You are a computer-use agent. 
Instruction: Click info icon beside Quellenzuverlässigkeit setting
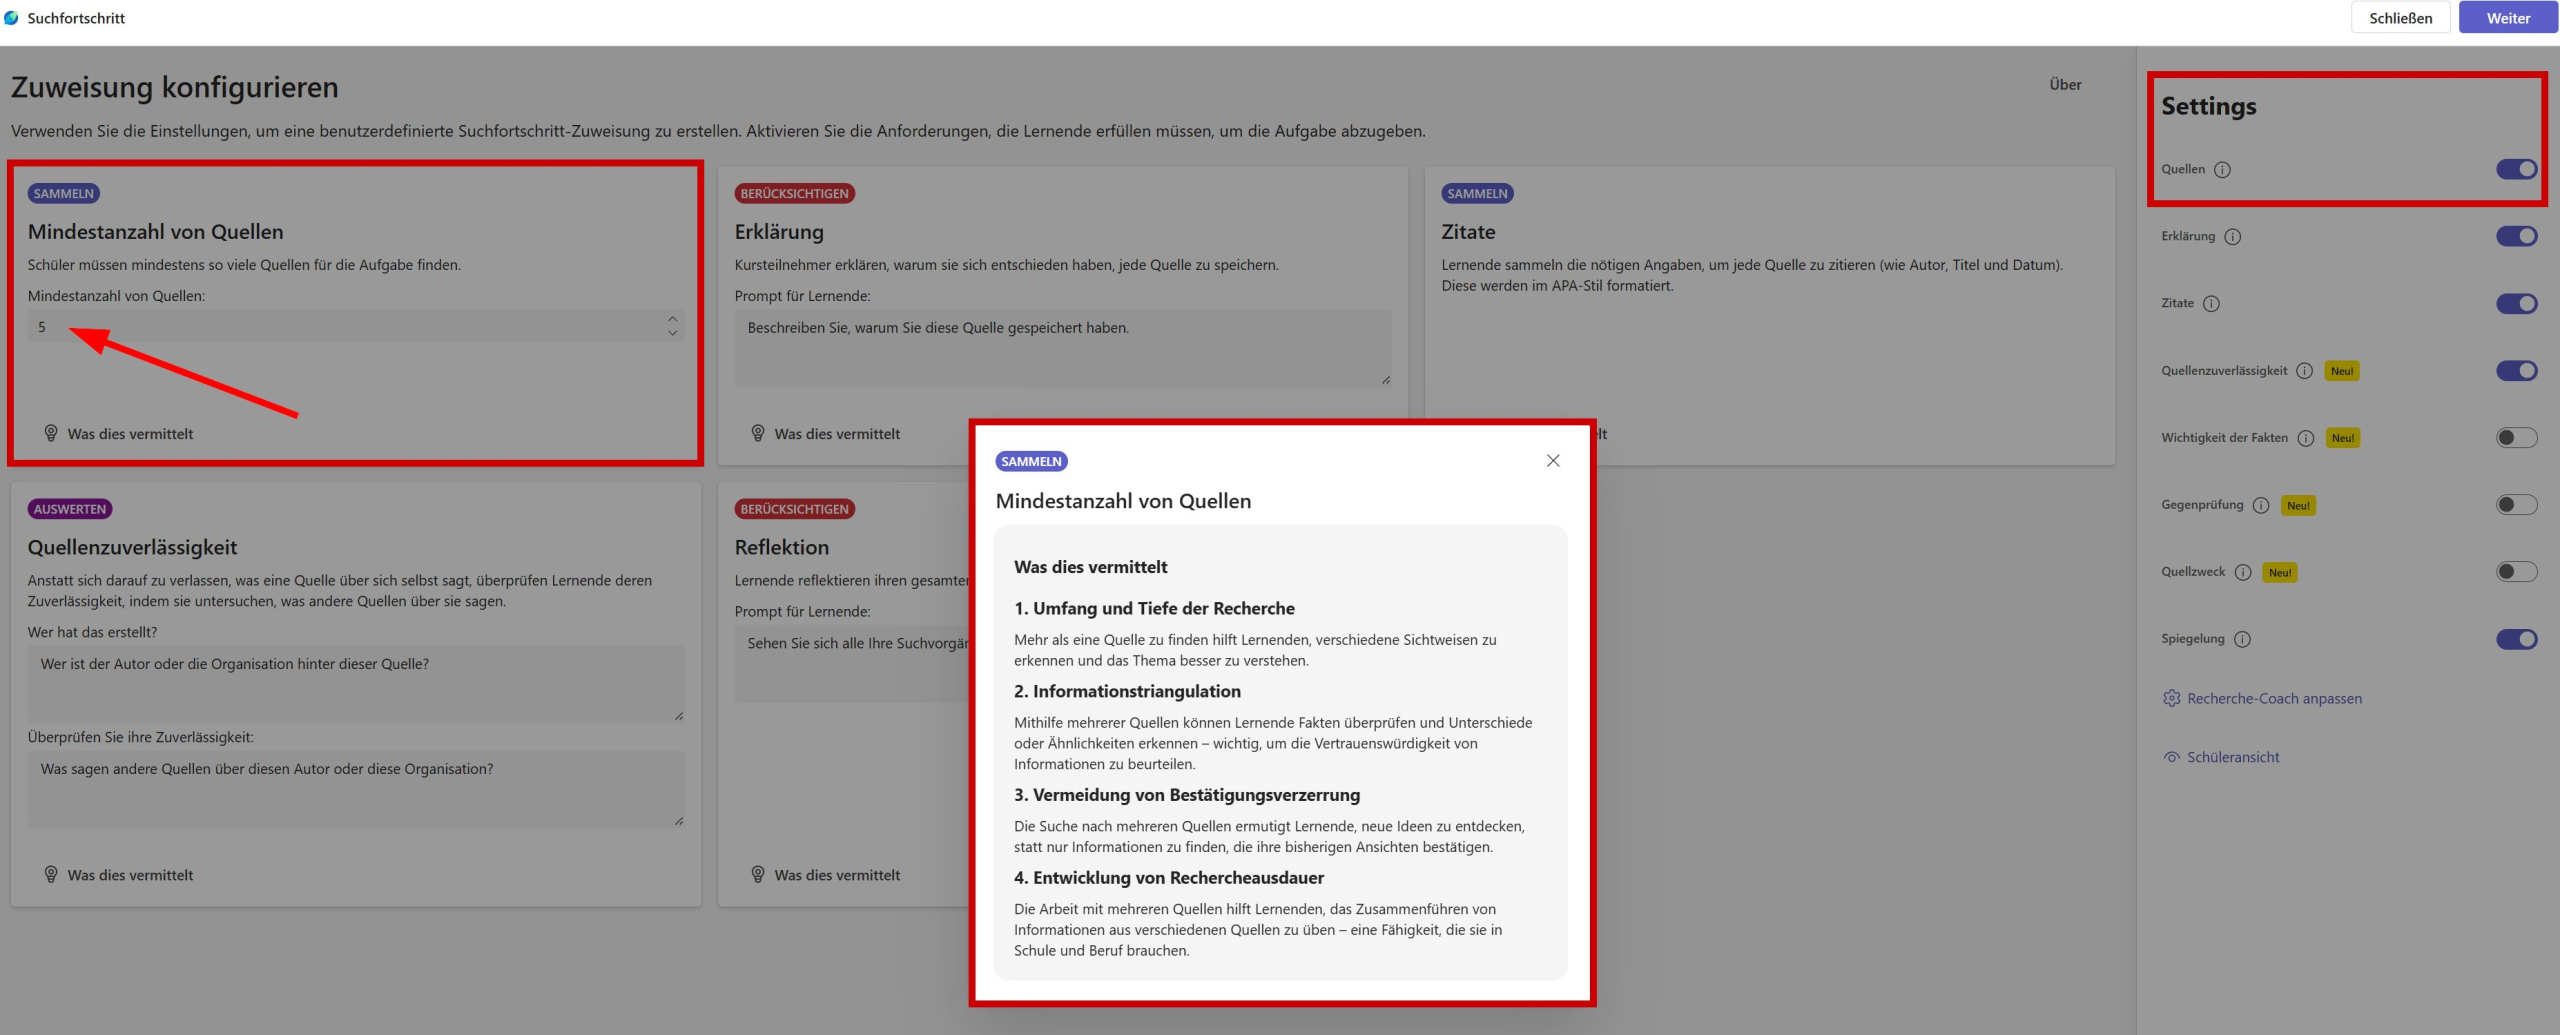(2304, 371)
